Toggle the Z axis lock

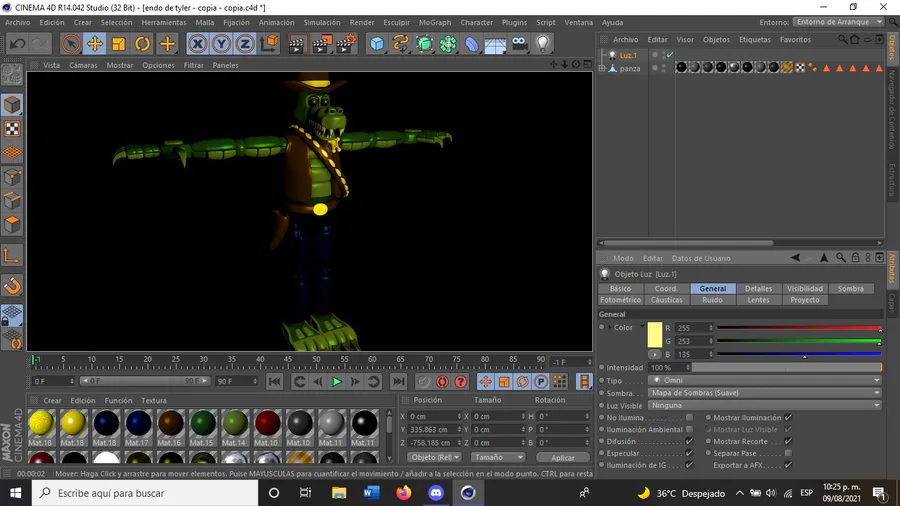pyautogui.click(x=245, y=44)
